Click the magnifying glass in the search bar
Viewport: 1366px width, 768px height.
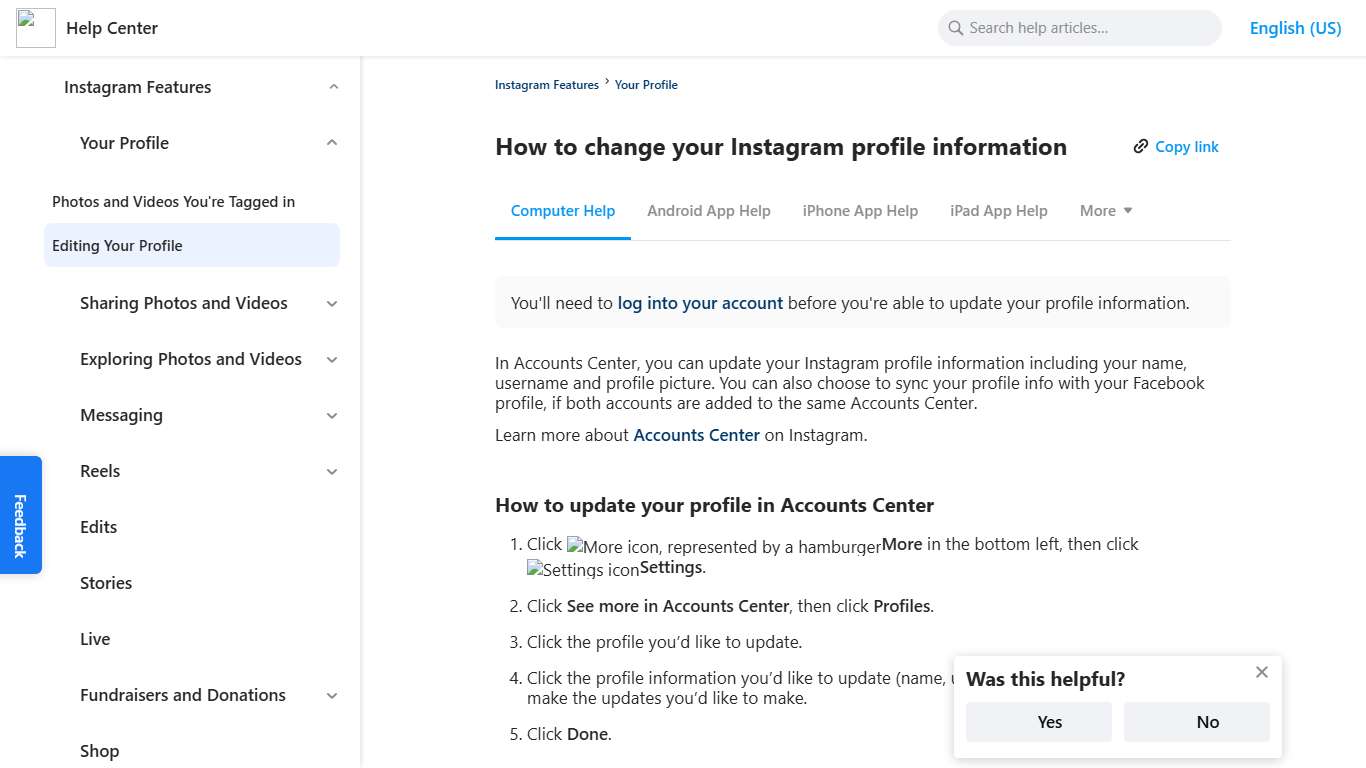(955, 28)
